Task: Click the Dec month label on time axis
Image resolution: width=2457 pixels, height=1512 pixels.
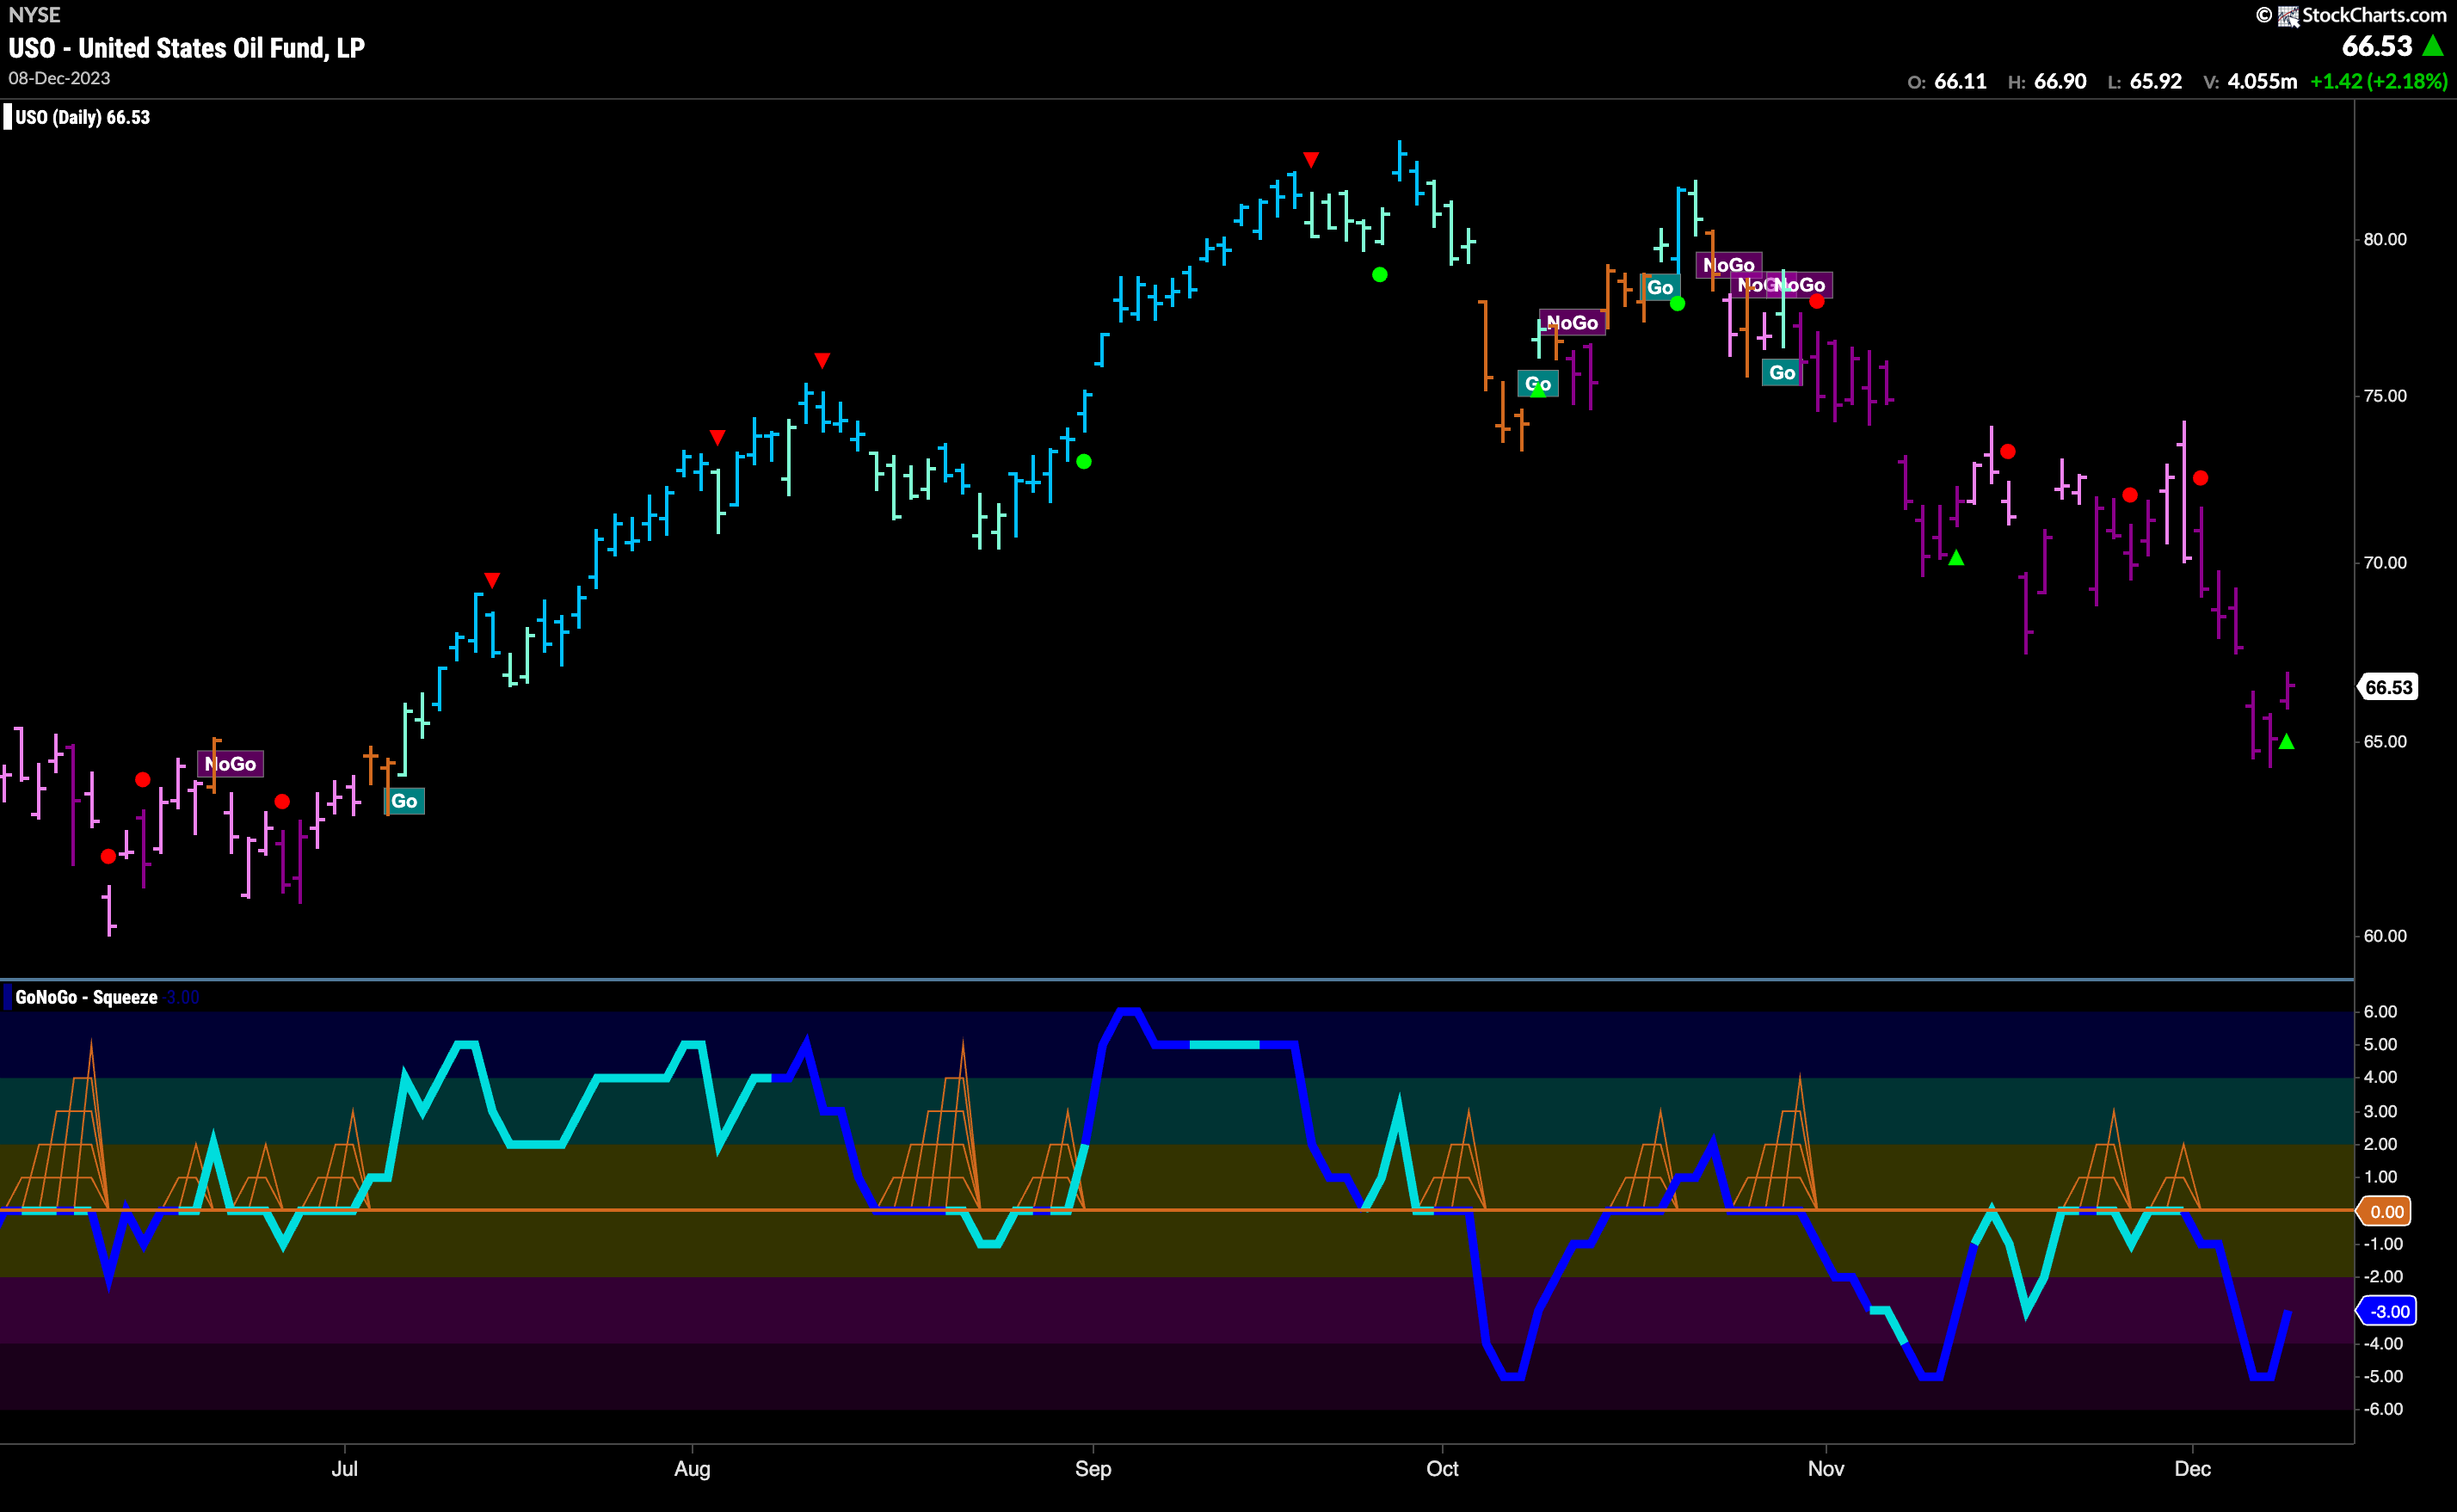Action: point(2193,1468)
